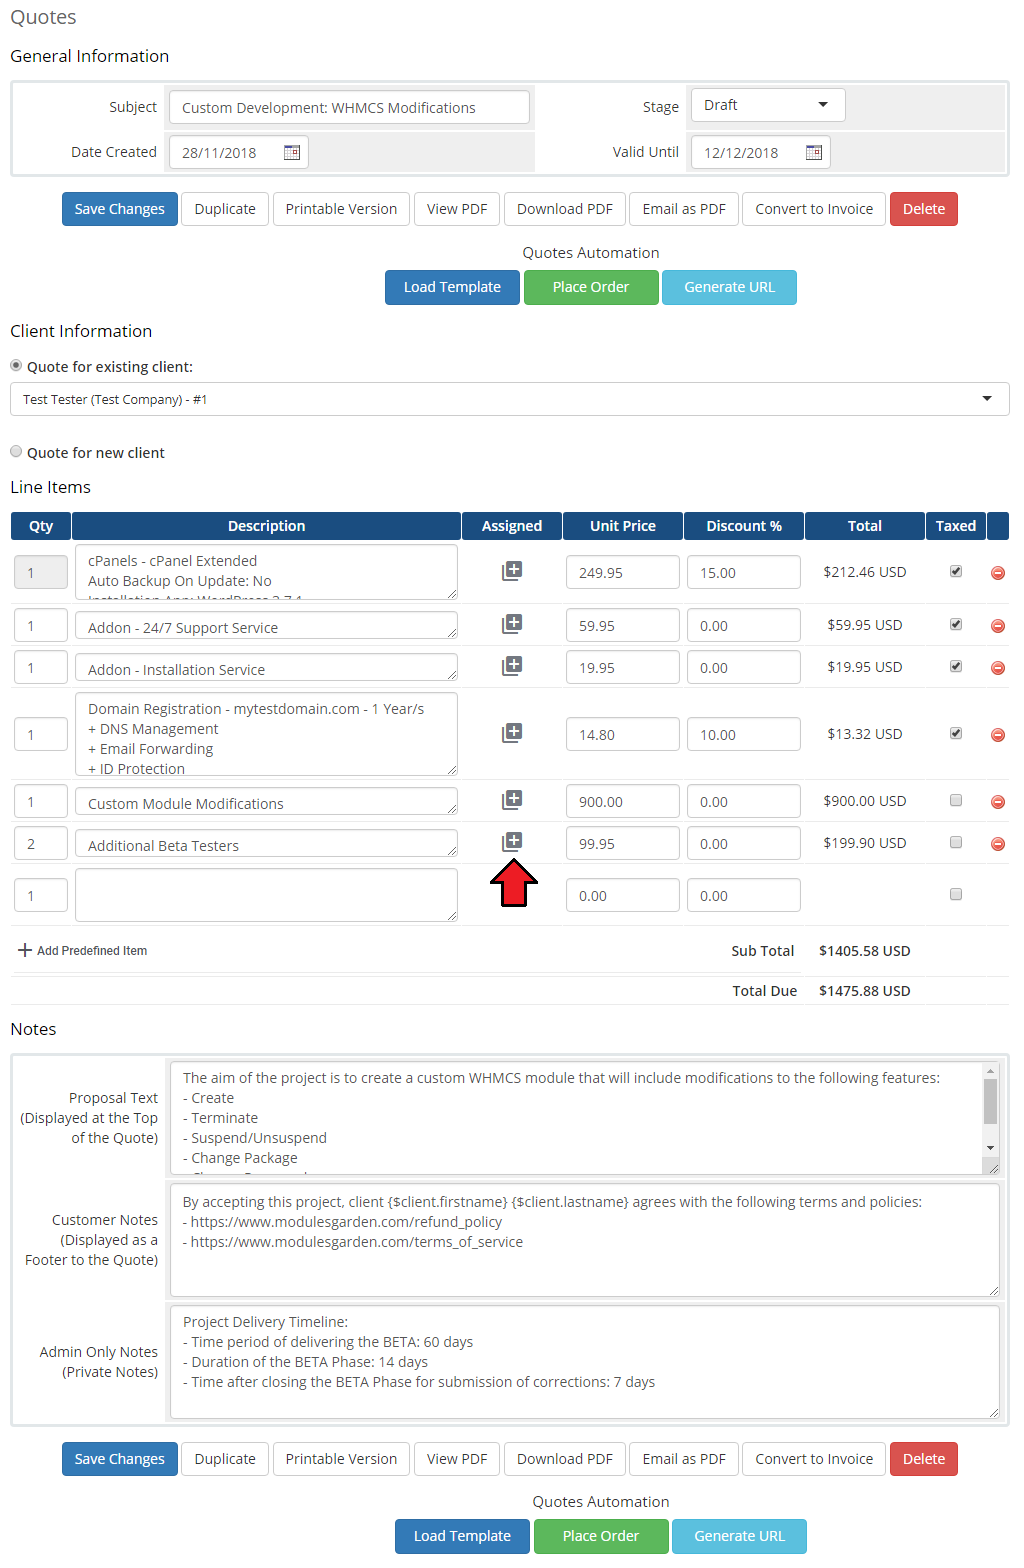The height and width of the screenshot is (1568, 1024).
Task: Click assign icon for Domain Registration row
Action: (512, 733)
